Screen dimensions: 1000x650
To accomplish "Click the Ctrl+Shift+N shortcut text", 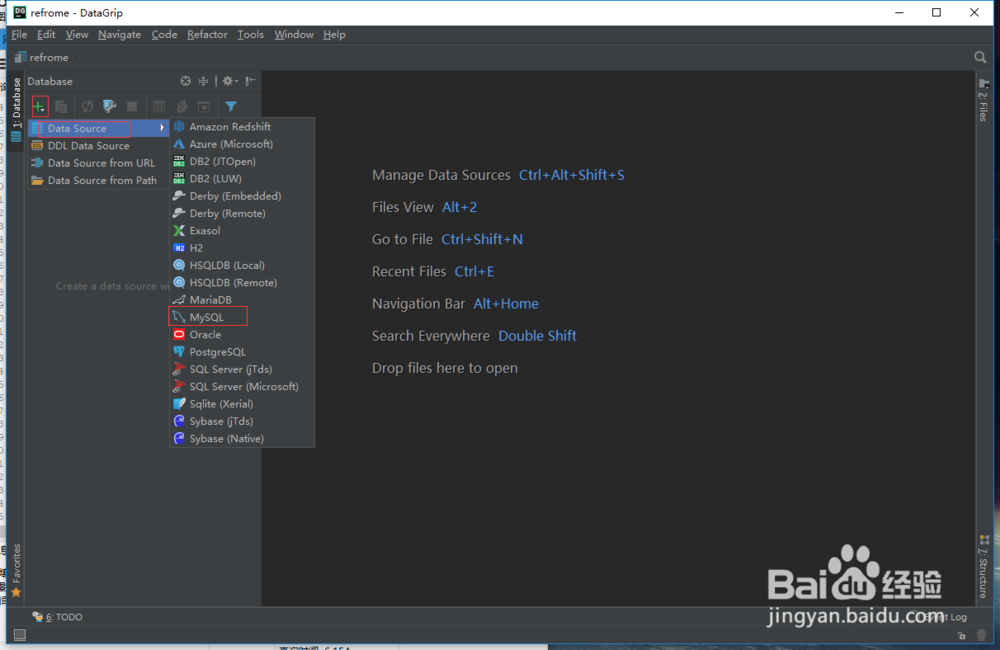I will pyautogui.click(x=482, y=239).
